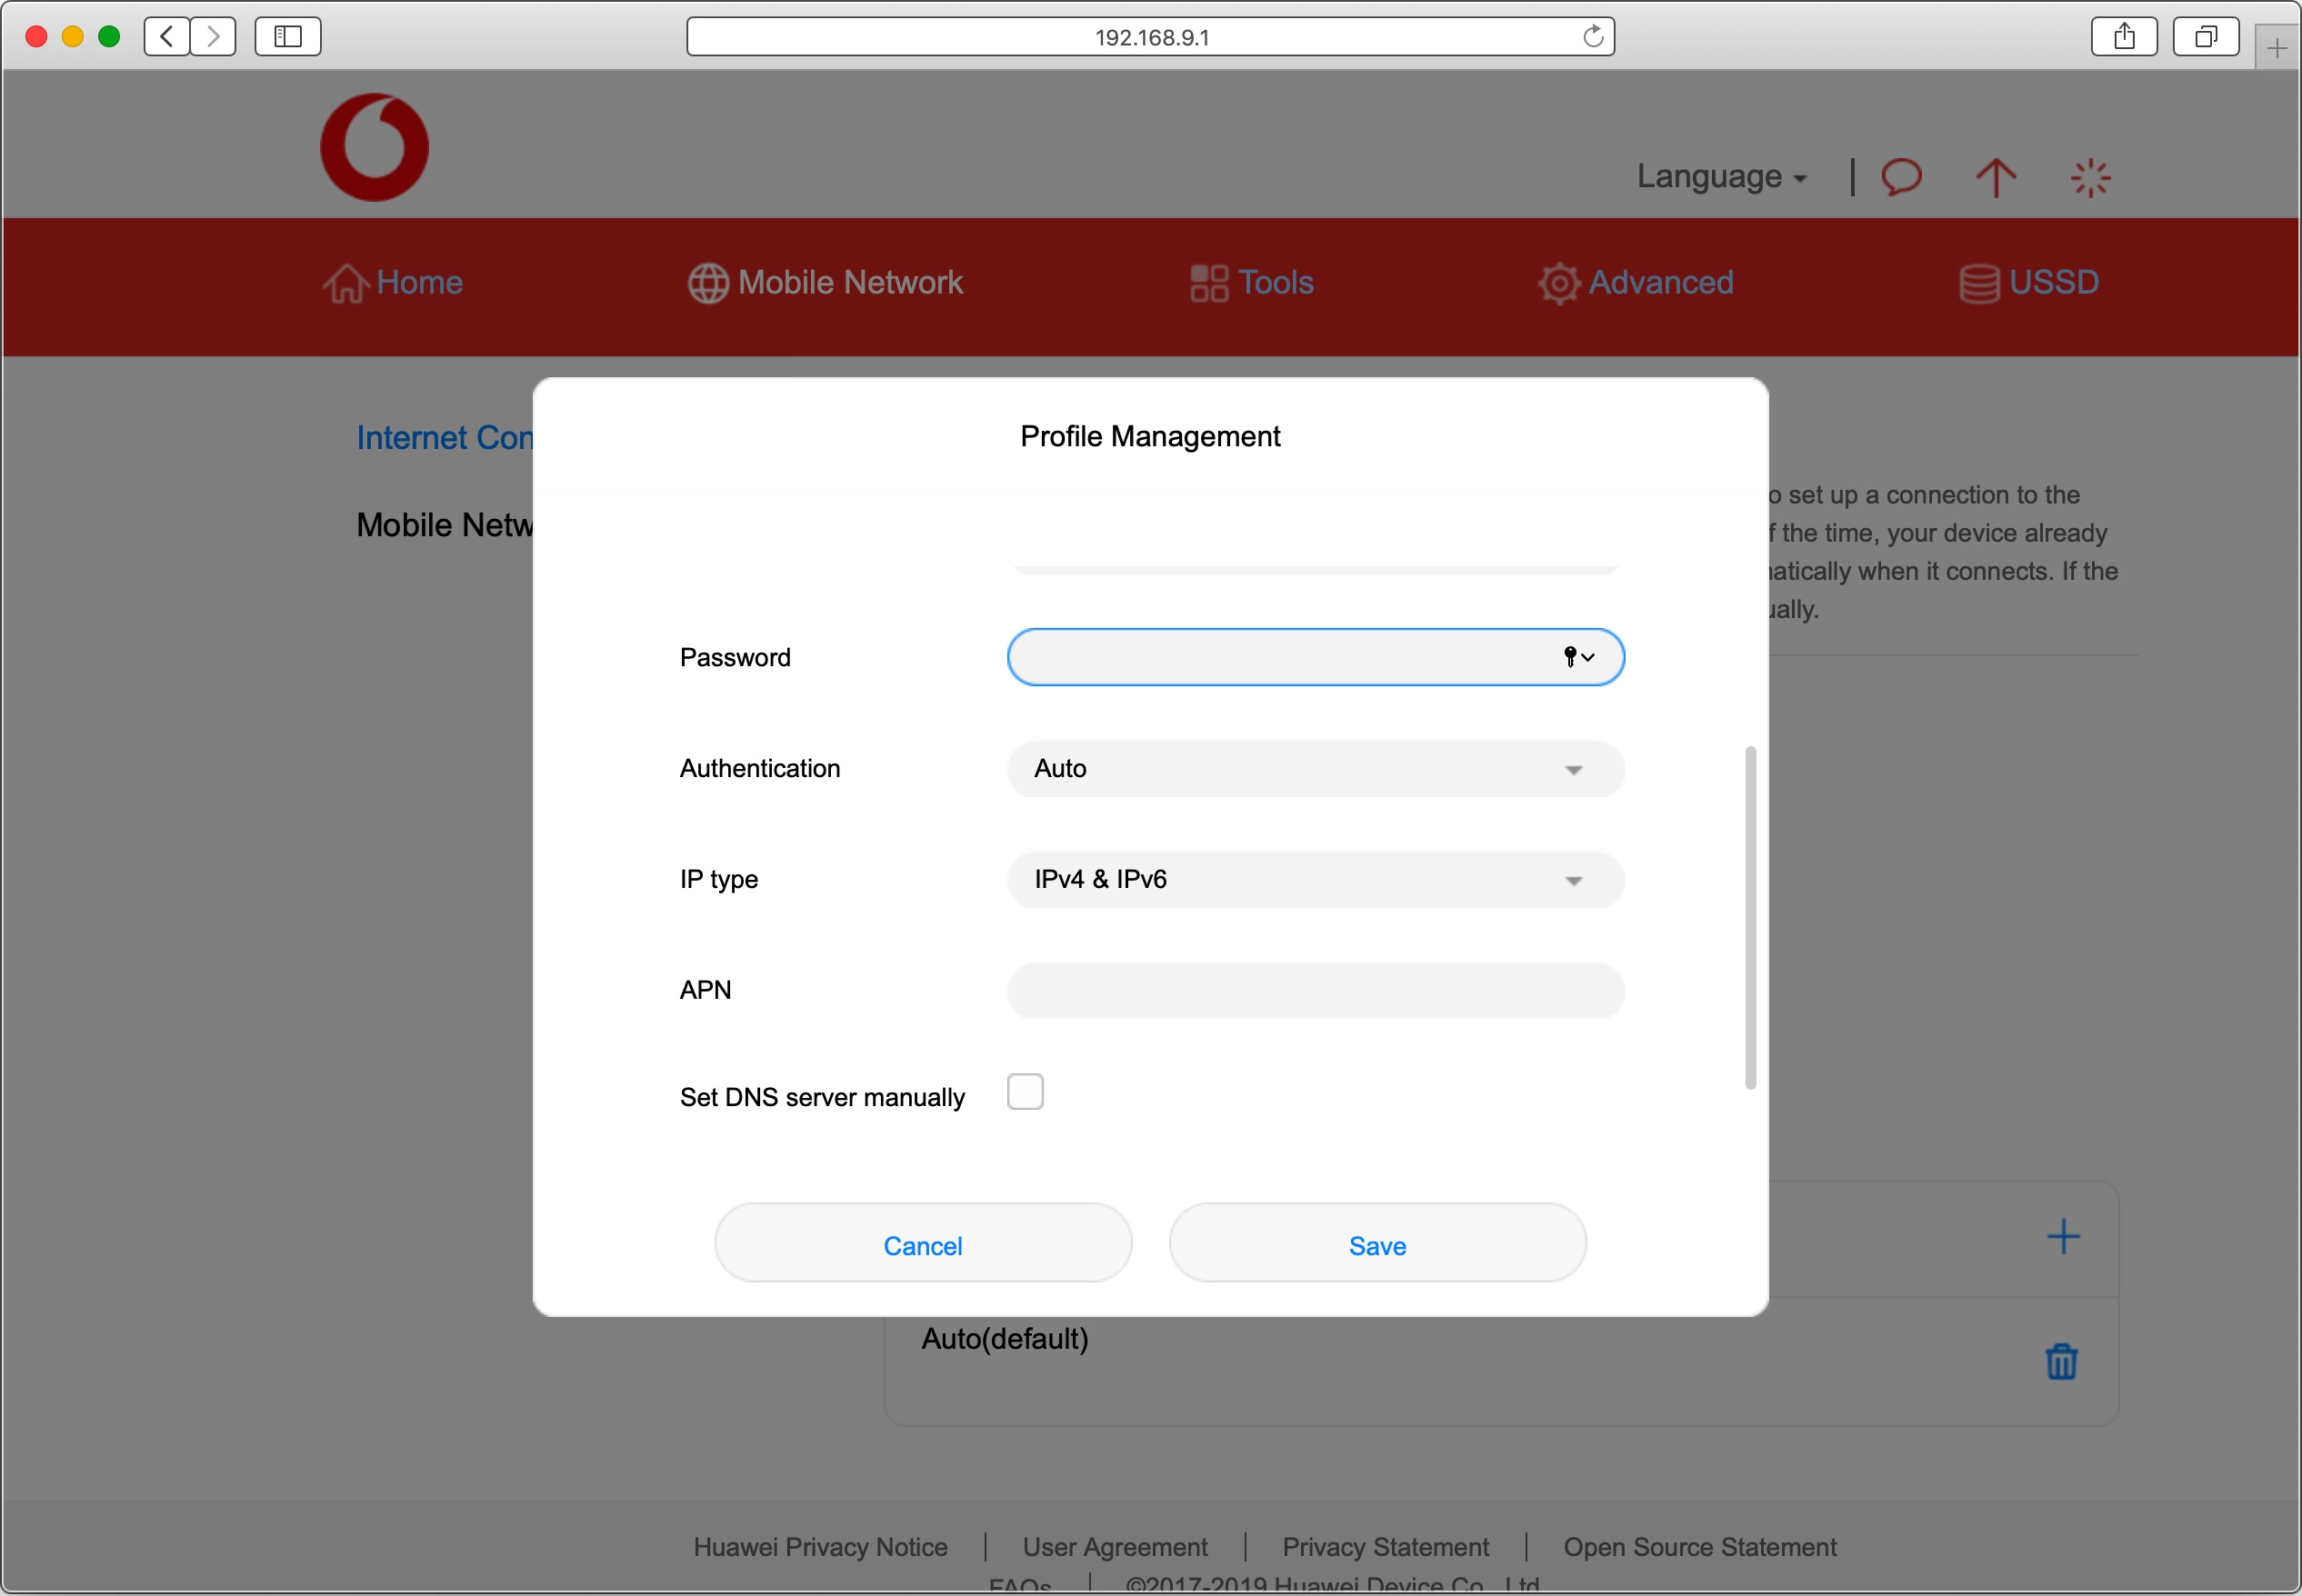
Task: Delete the Auto(default) profile with trash icon
Action: click(x=2062, y=1361)
